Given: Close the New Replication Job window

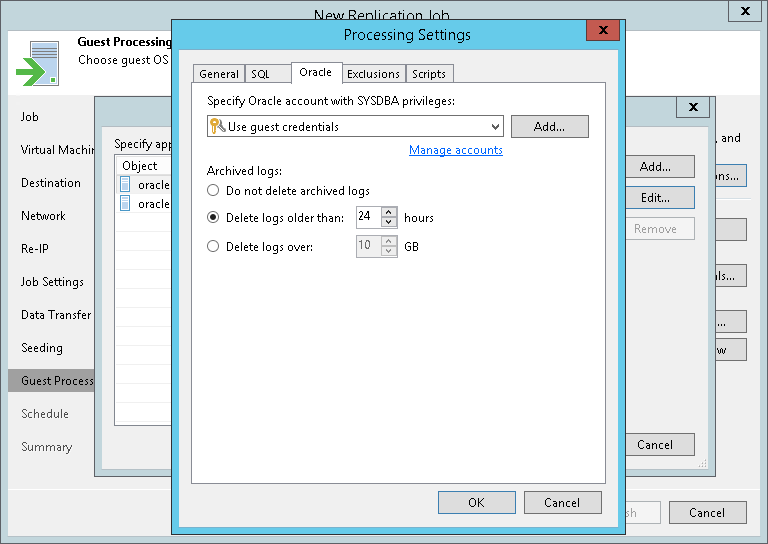Looking at the screenshot, I should pyautogui.click(x=745, y=11).
